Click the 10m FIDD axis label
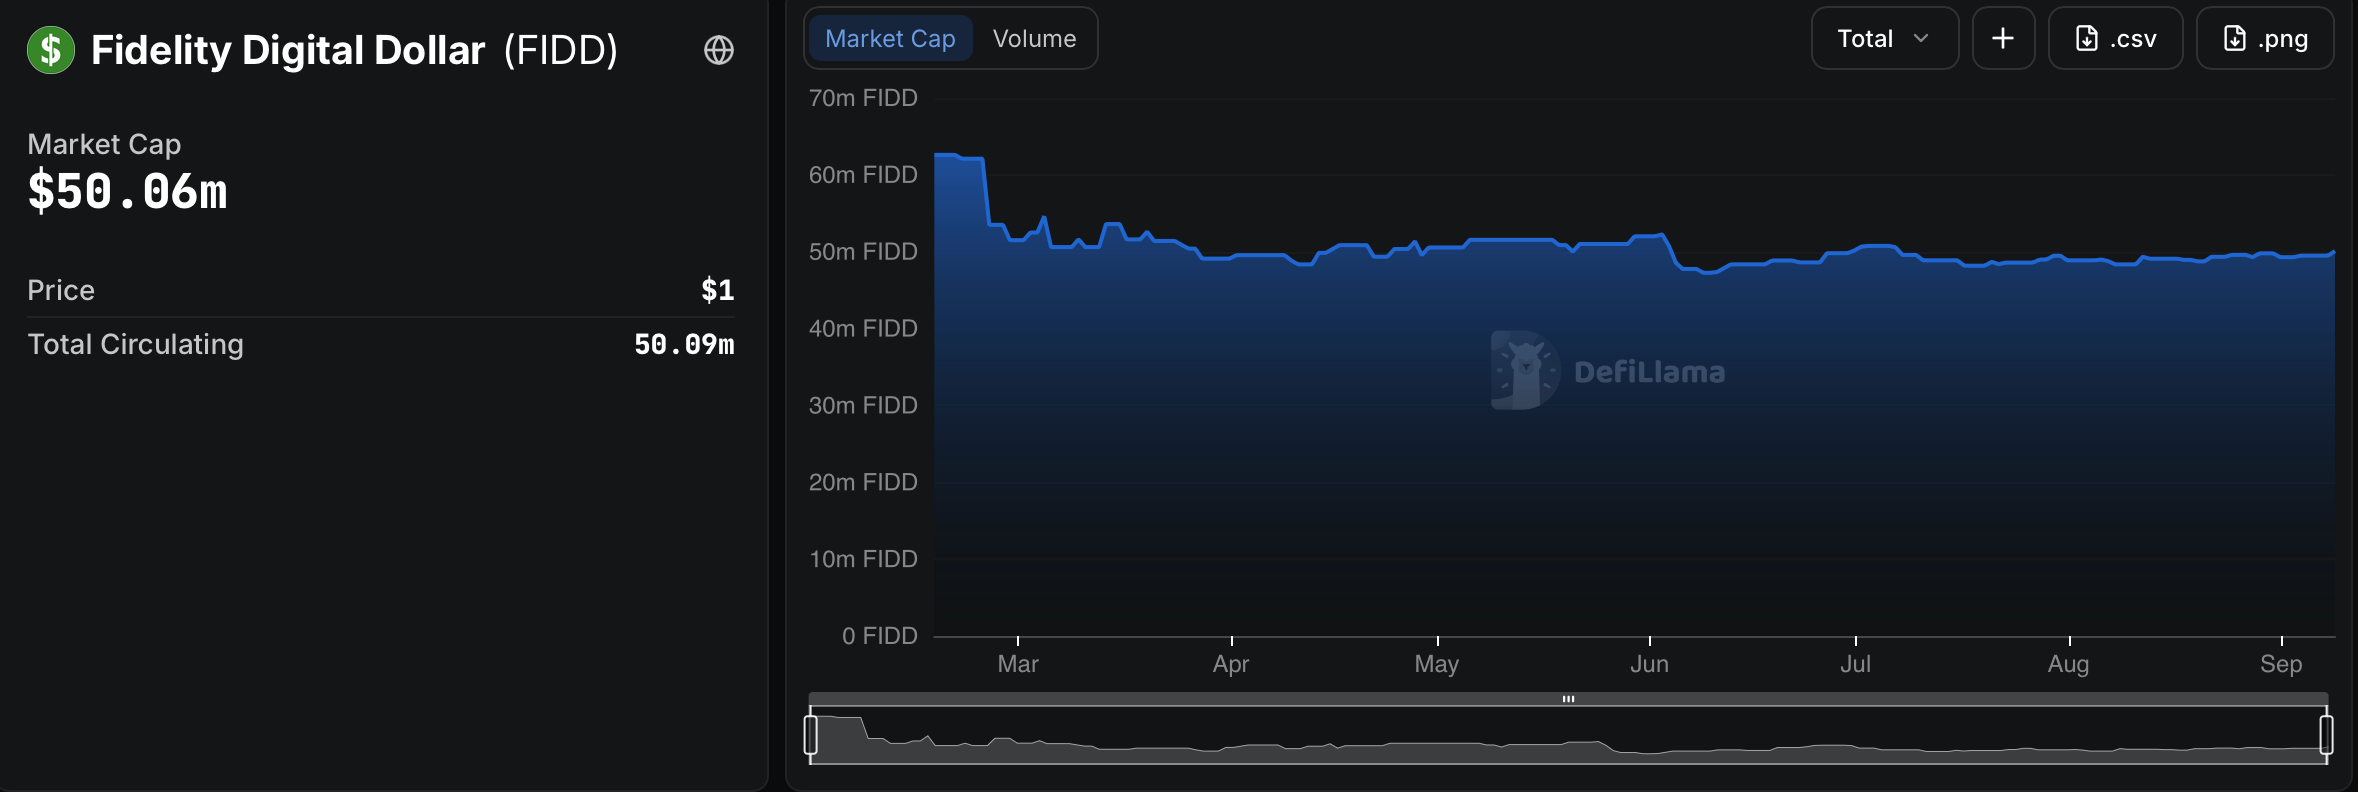The width and height of the screenshot is (2358, 792). [x=863, y=559]
